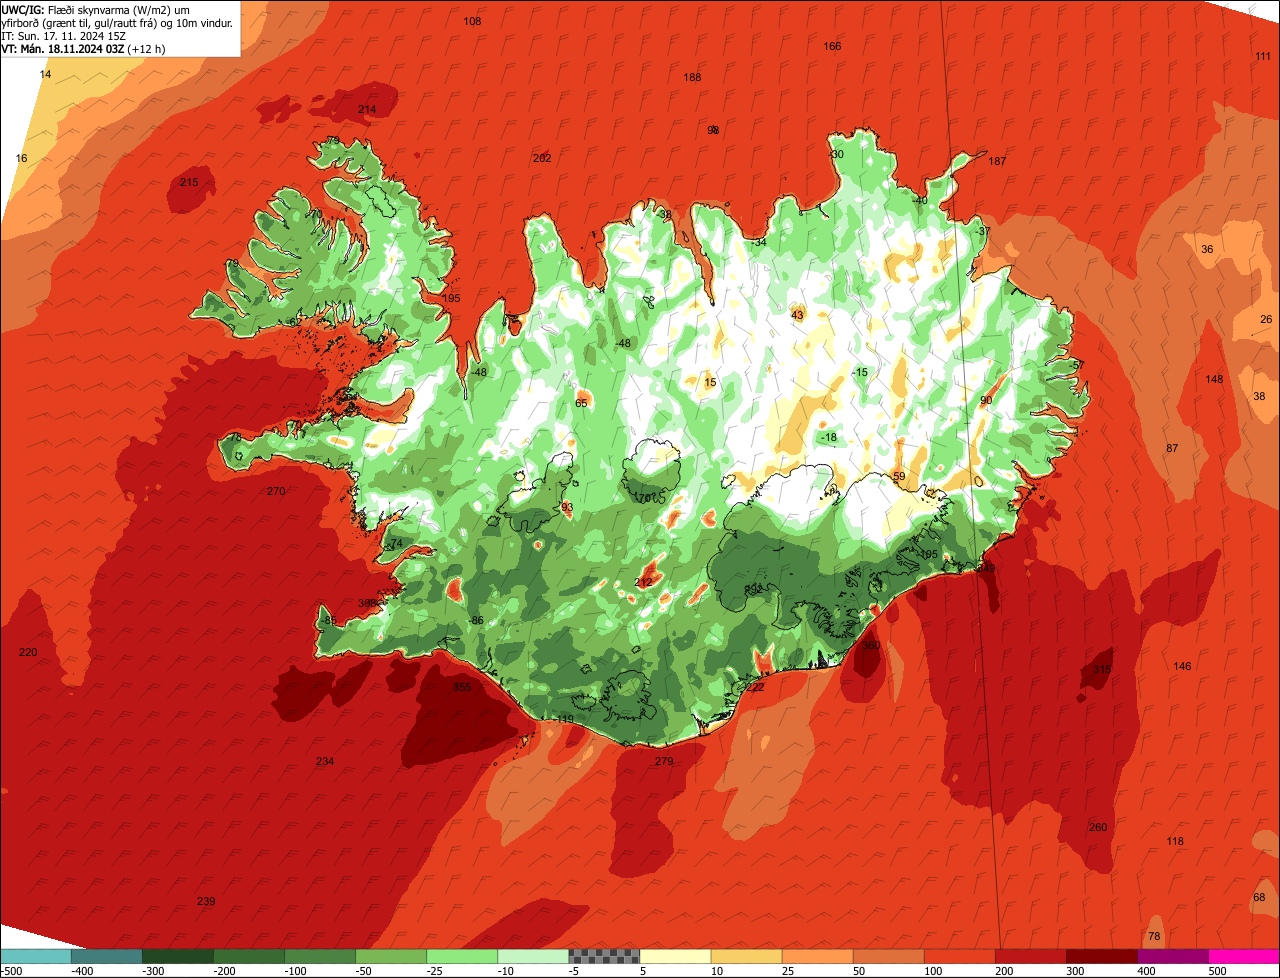Click the legend swatch between -50 and -25
1280x978 pixels.
(x=391, y=956)
